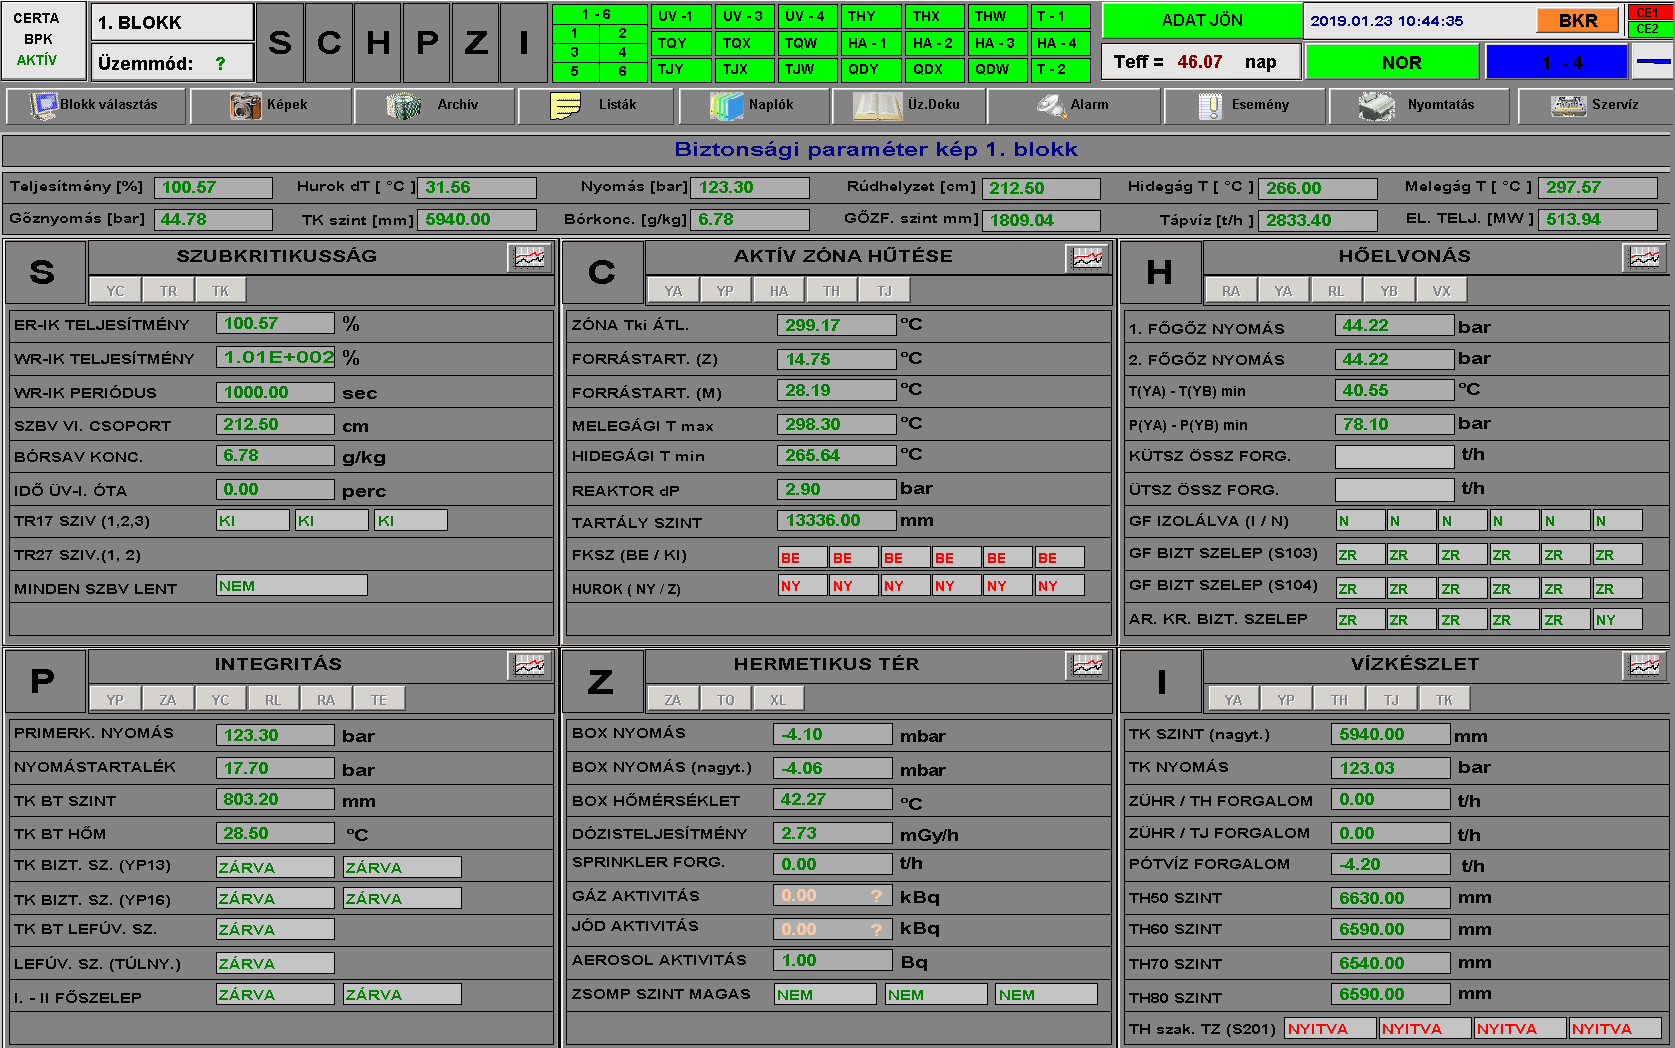The height and width of the screenshot is (1048, 1675).
Task: Click the BÓRSAV KONC. value field
Action: (275, 456)
